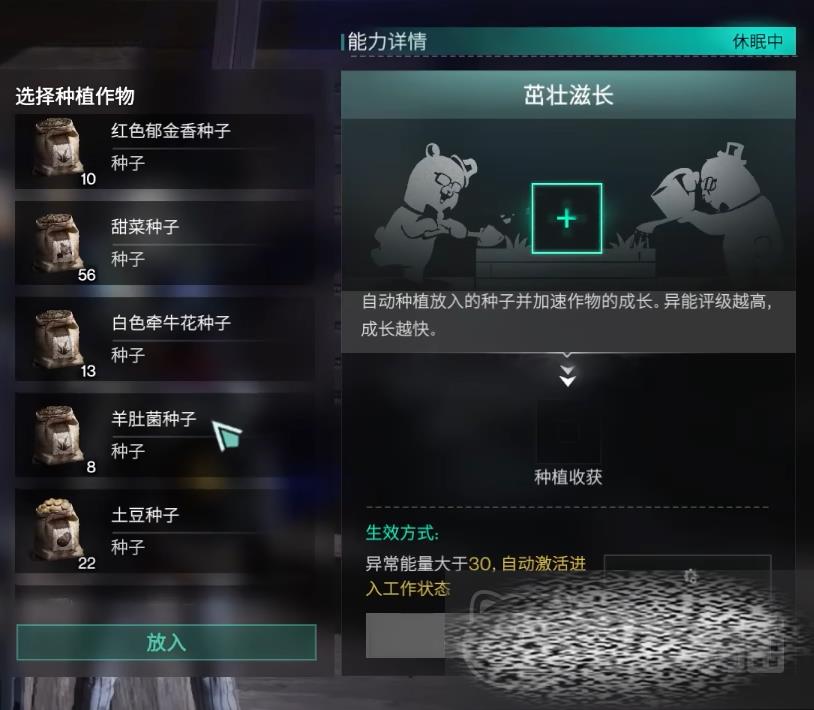Screen dimensions: 814x710
Task: Click the potato seed bag icon
Action: tap(58, 530)
